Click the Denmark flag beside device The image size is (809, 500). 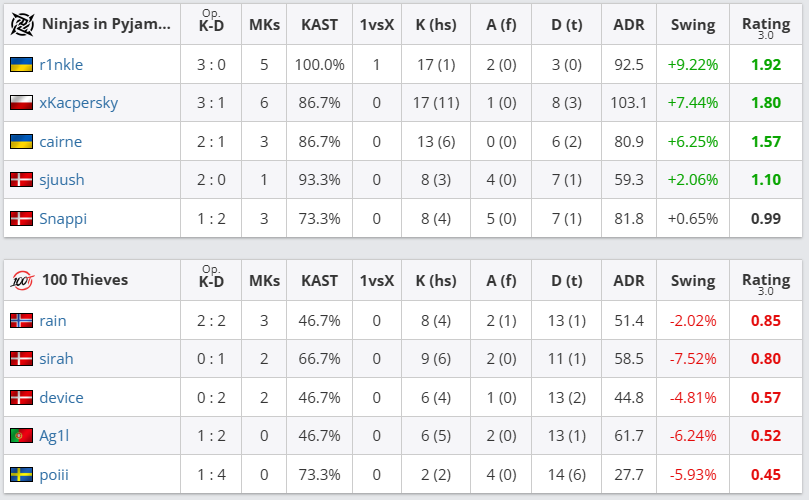pyautogui.click(x=21, y=397)
